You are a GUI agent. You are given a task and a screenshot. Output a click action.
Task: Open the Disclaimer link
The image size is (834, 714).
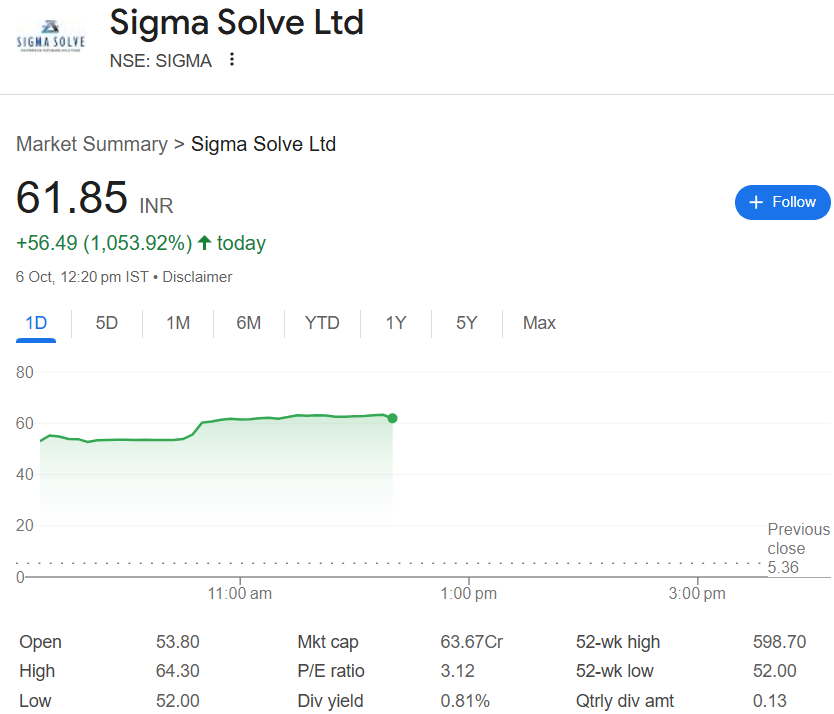pos(197,277)
